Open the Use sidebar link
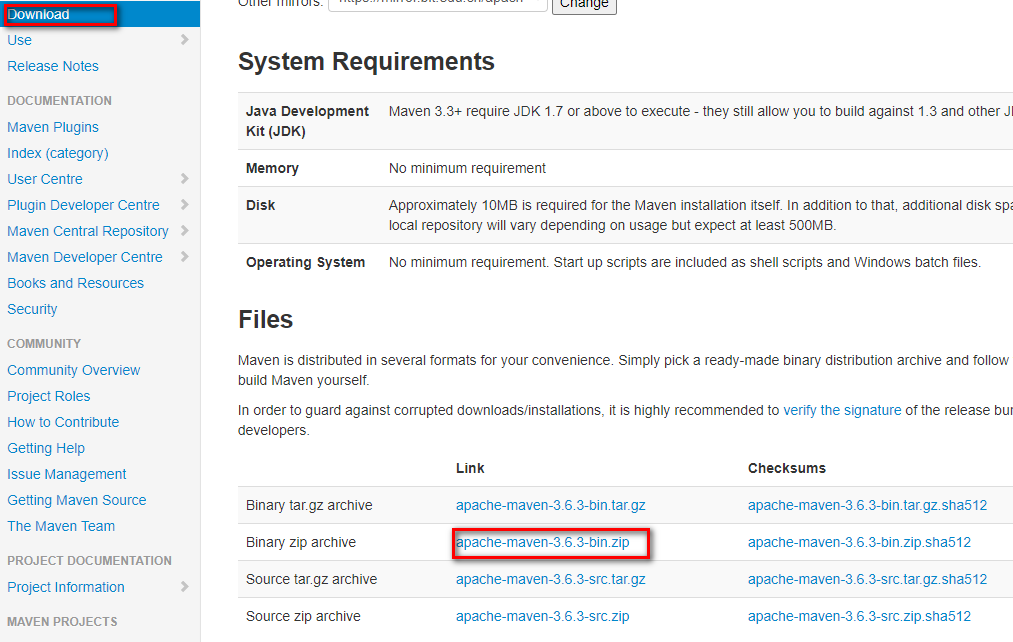The image size is (1013, 642). (x=19, y=40)
